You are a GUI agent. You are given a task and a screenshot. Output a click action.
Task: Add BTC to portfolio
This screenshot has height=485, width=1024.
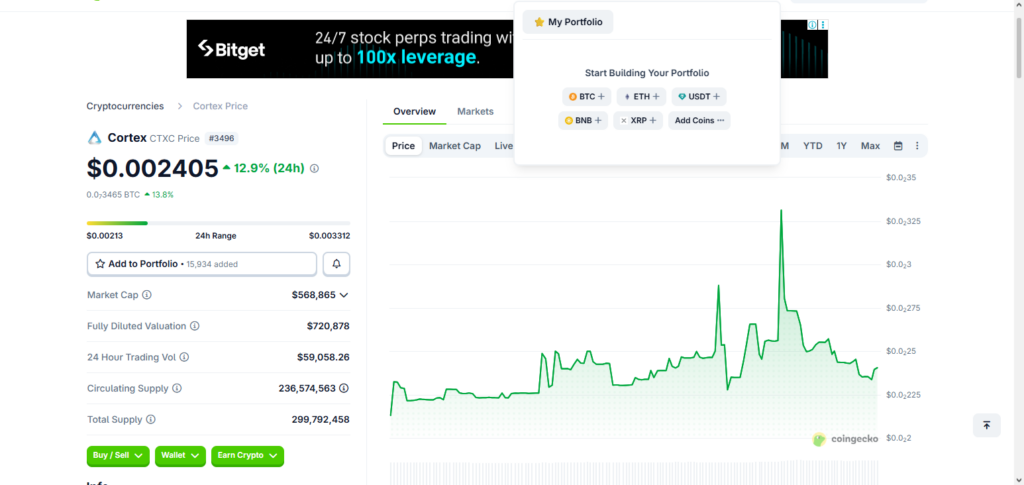[x=586, y=97]
